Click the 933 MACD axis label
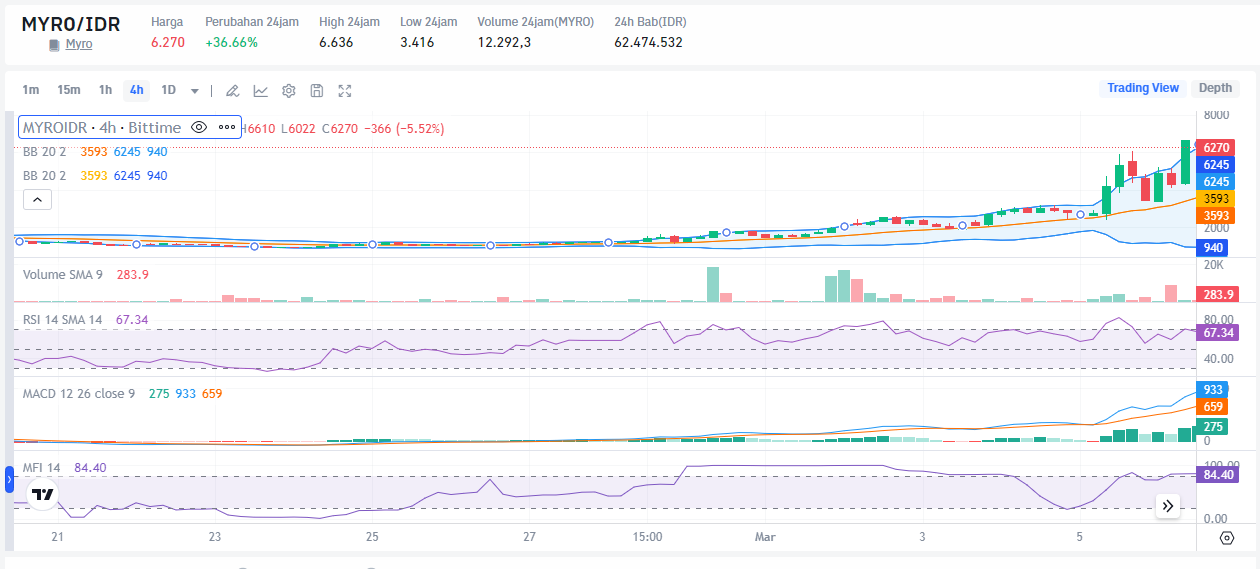 pyautogui.click(x=1213, y=389)
